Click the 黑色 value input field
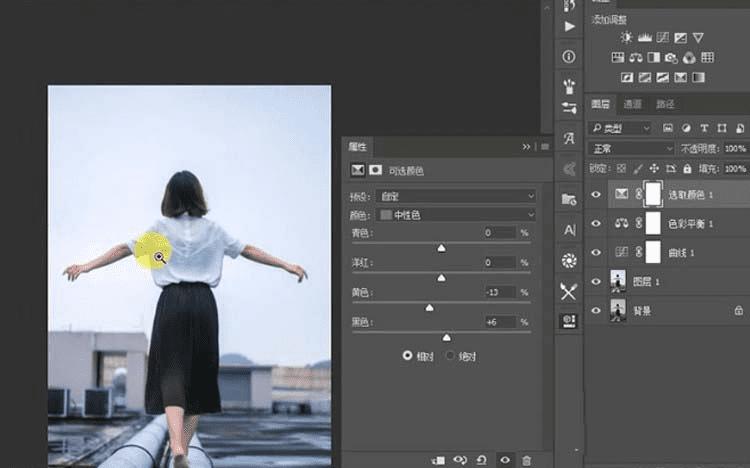Image resolution: width=750 pixels, height=468 pixels. [x=497, y=322]
